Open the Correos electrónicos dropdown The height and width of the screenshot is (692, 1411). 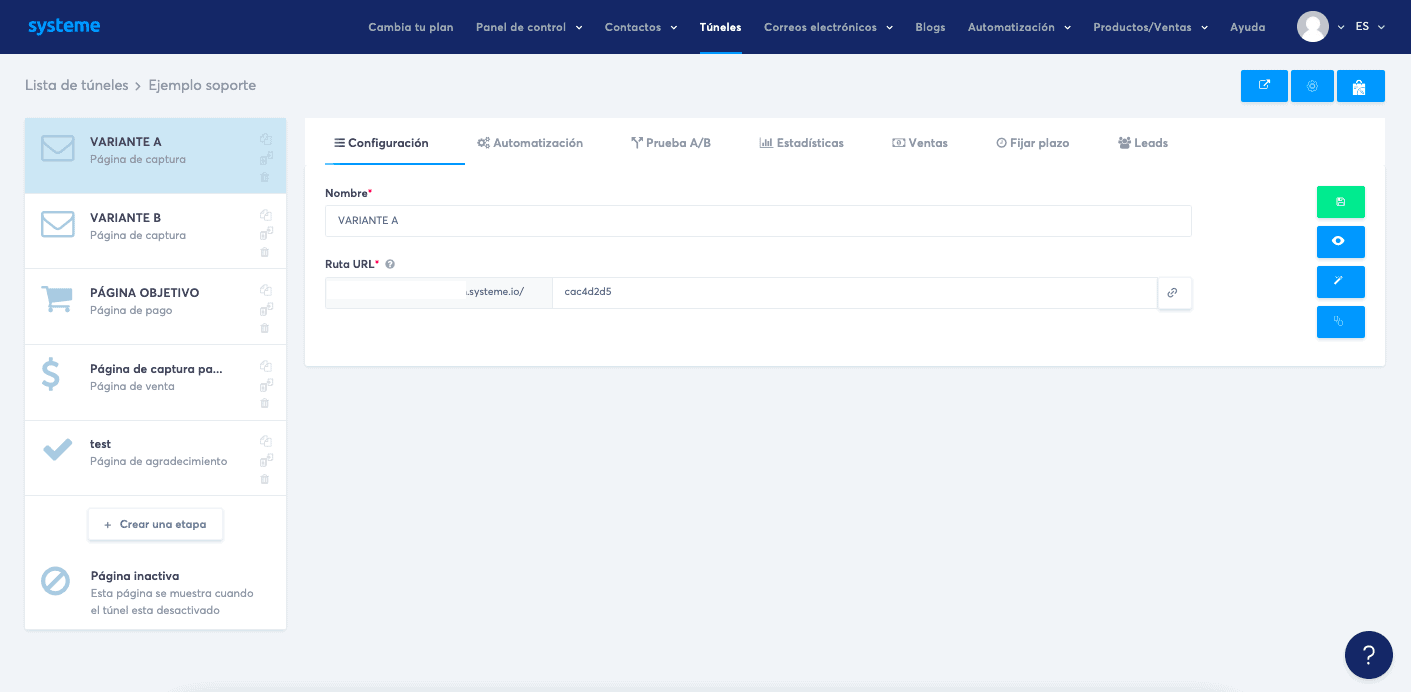tap(828, 27)
